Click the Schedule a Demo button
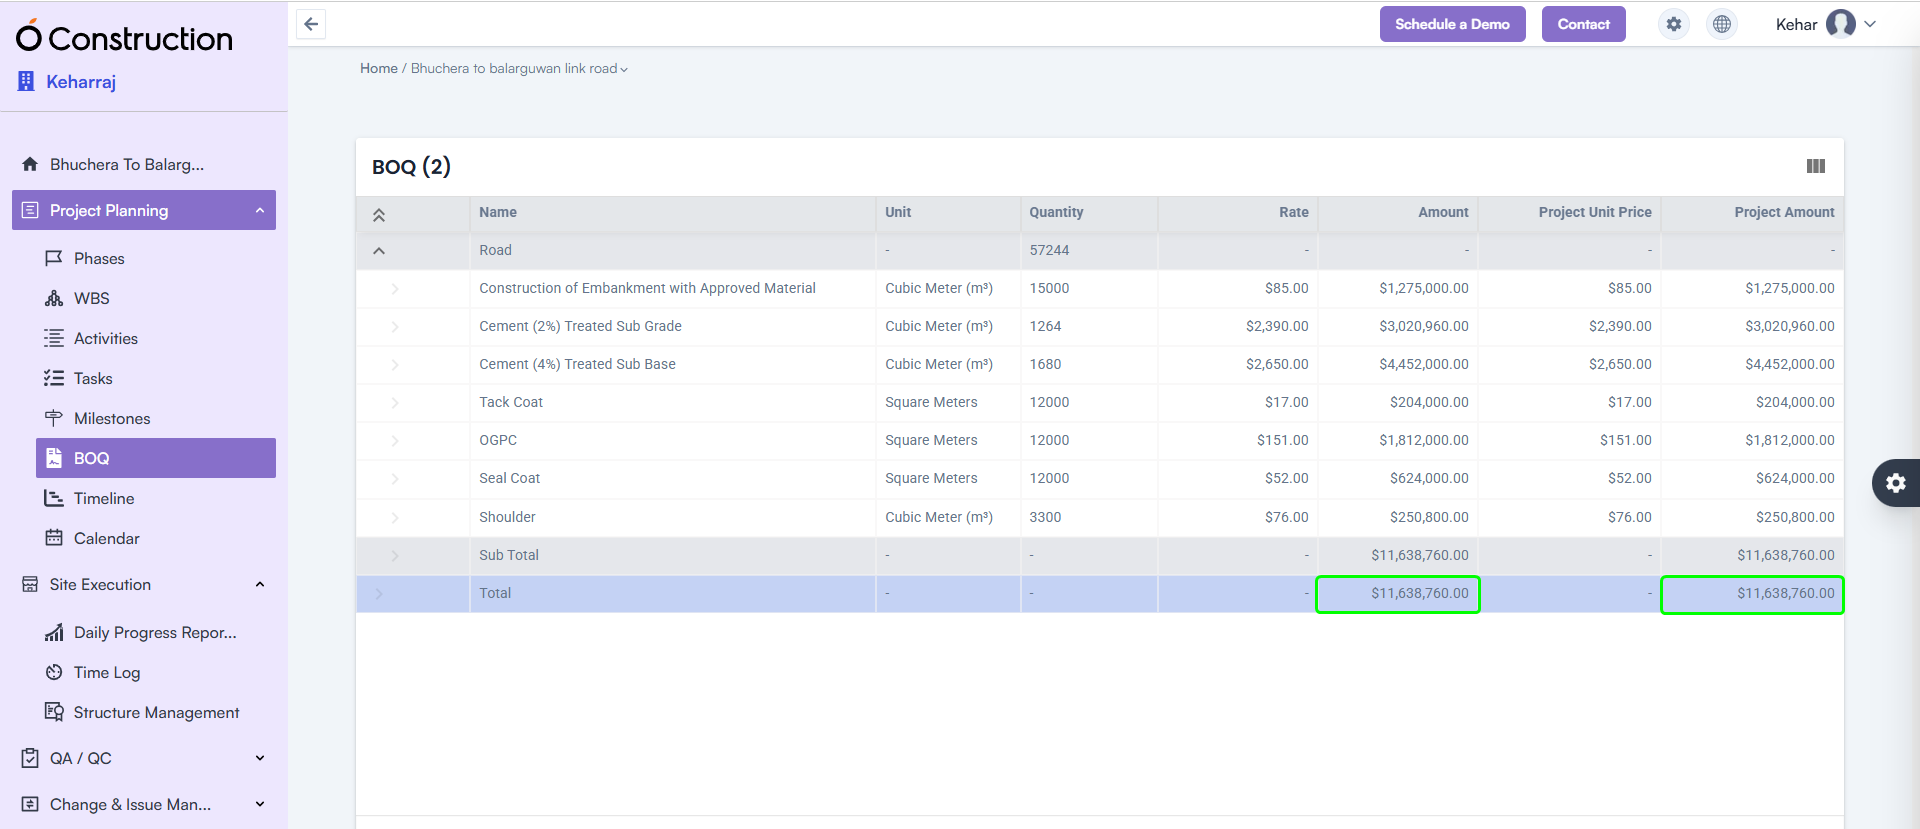This screenshot has width=1920, height=829. point(1452,24)
